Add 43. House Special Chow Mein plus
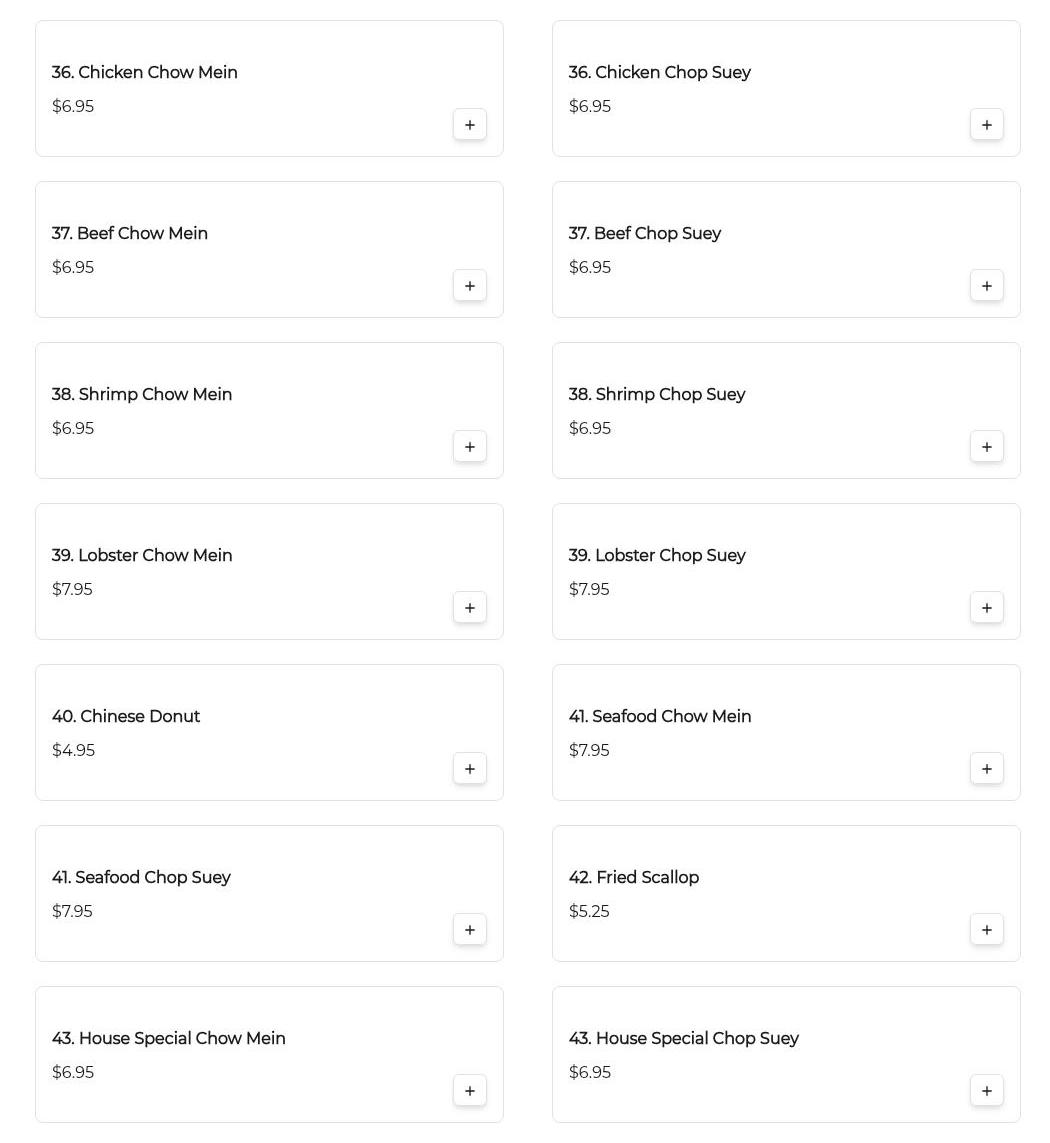The width and height of the screenshot is (1050, 1143). pos(470,1091)
